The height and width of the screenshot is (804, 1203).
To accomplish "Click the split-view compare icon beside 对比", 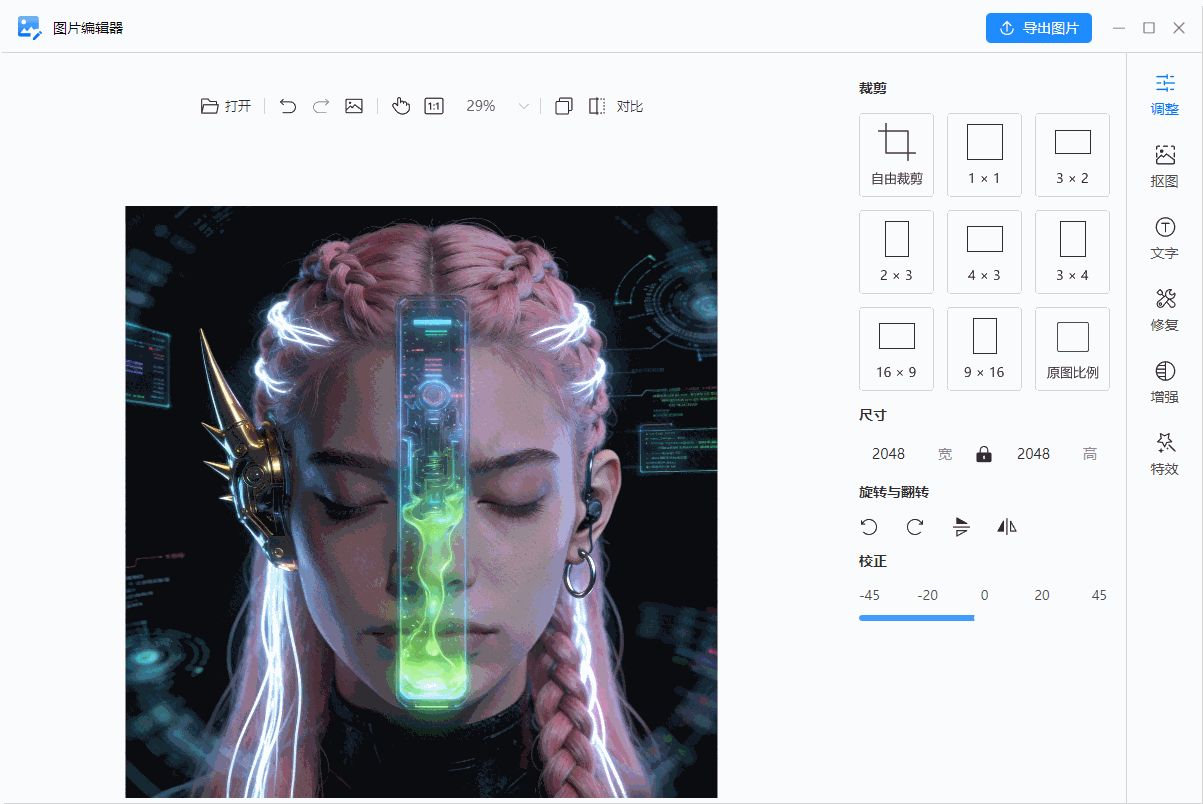I will click(x=597, y=105).
